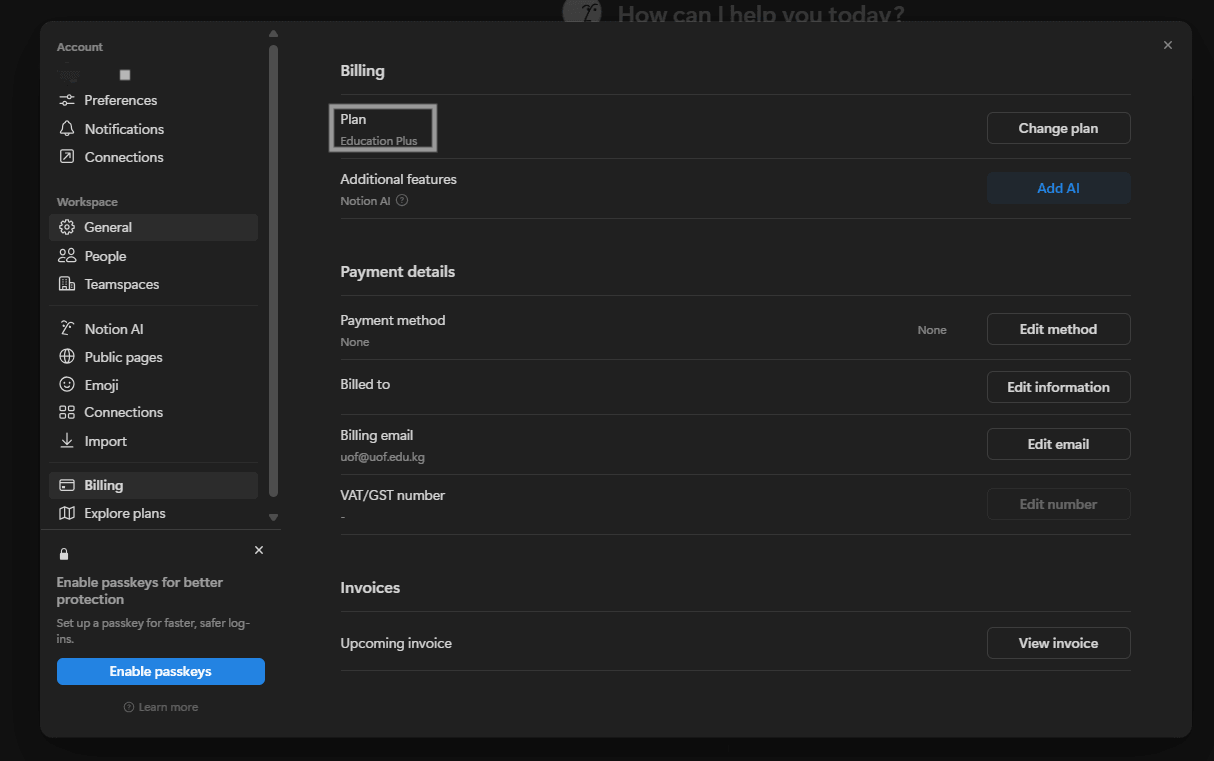Click the Explore plans map icon
The height and width of the screenshot is (761, 1214).
67,513
